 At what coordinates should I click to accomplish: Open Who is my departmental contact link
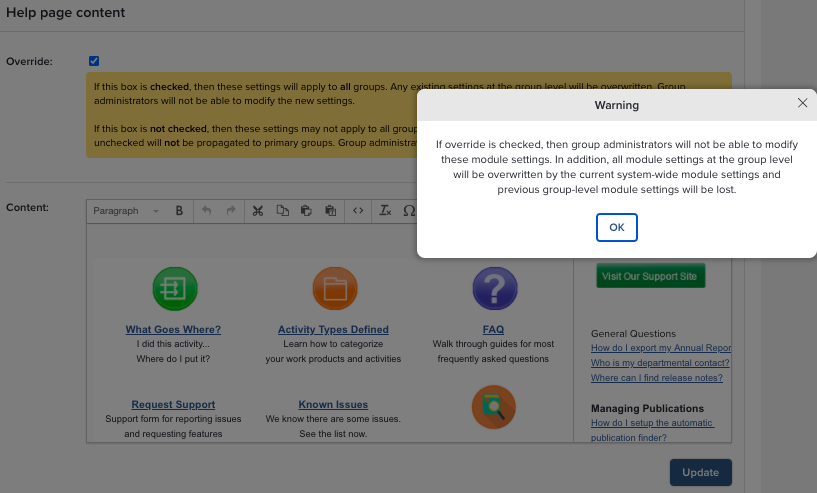(660, 363)
